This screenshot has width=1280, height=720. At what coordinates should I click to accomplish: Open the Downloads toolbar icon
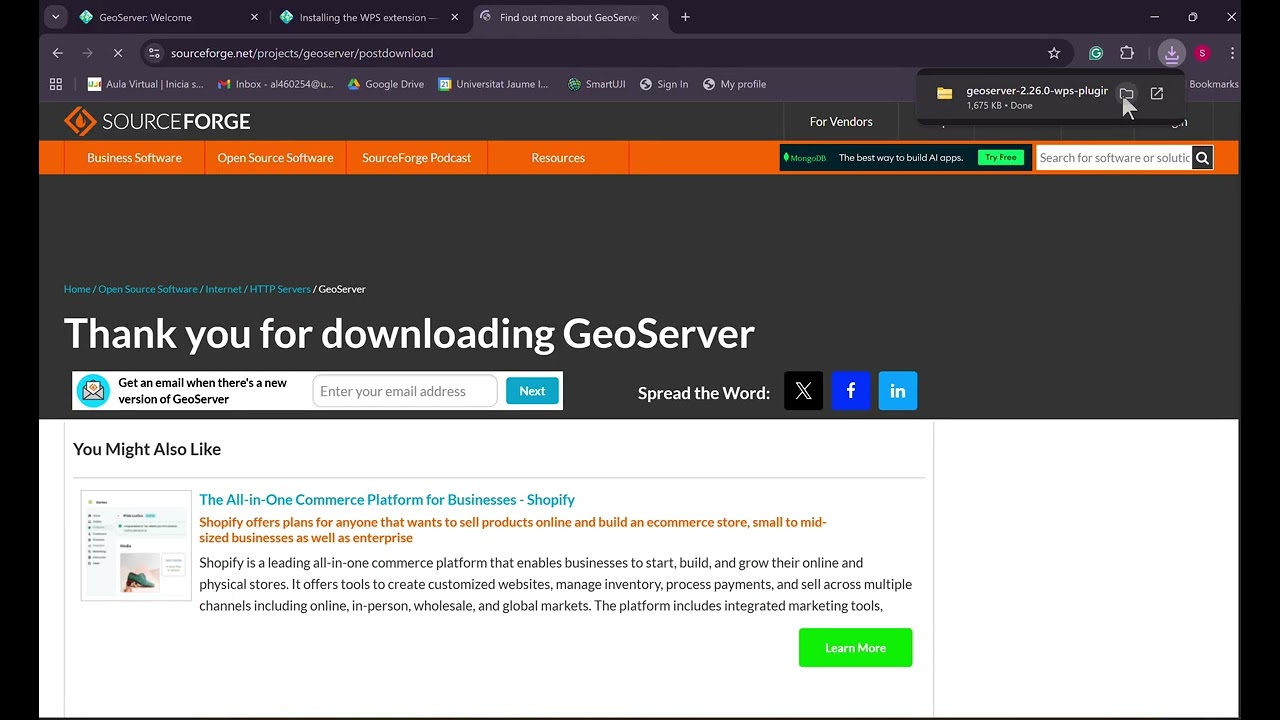(x=1172, y=53)
